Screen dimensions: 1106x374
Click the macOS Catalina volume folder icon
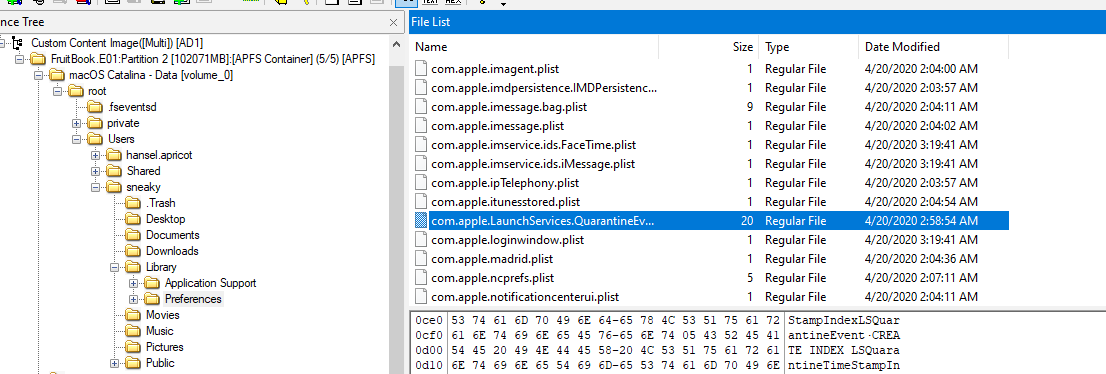click(56, 76)
